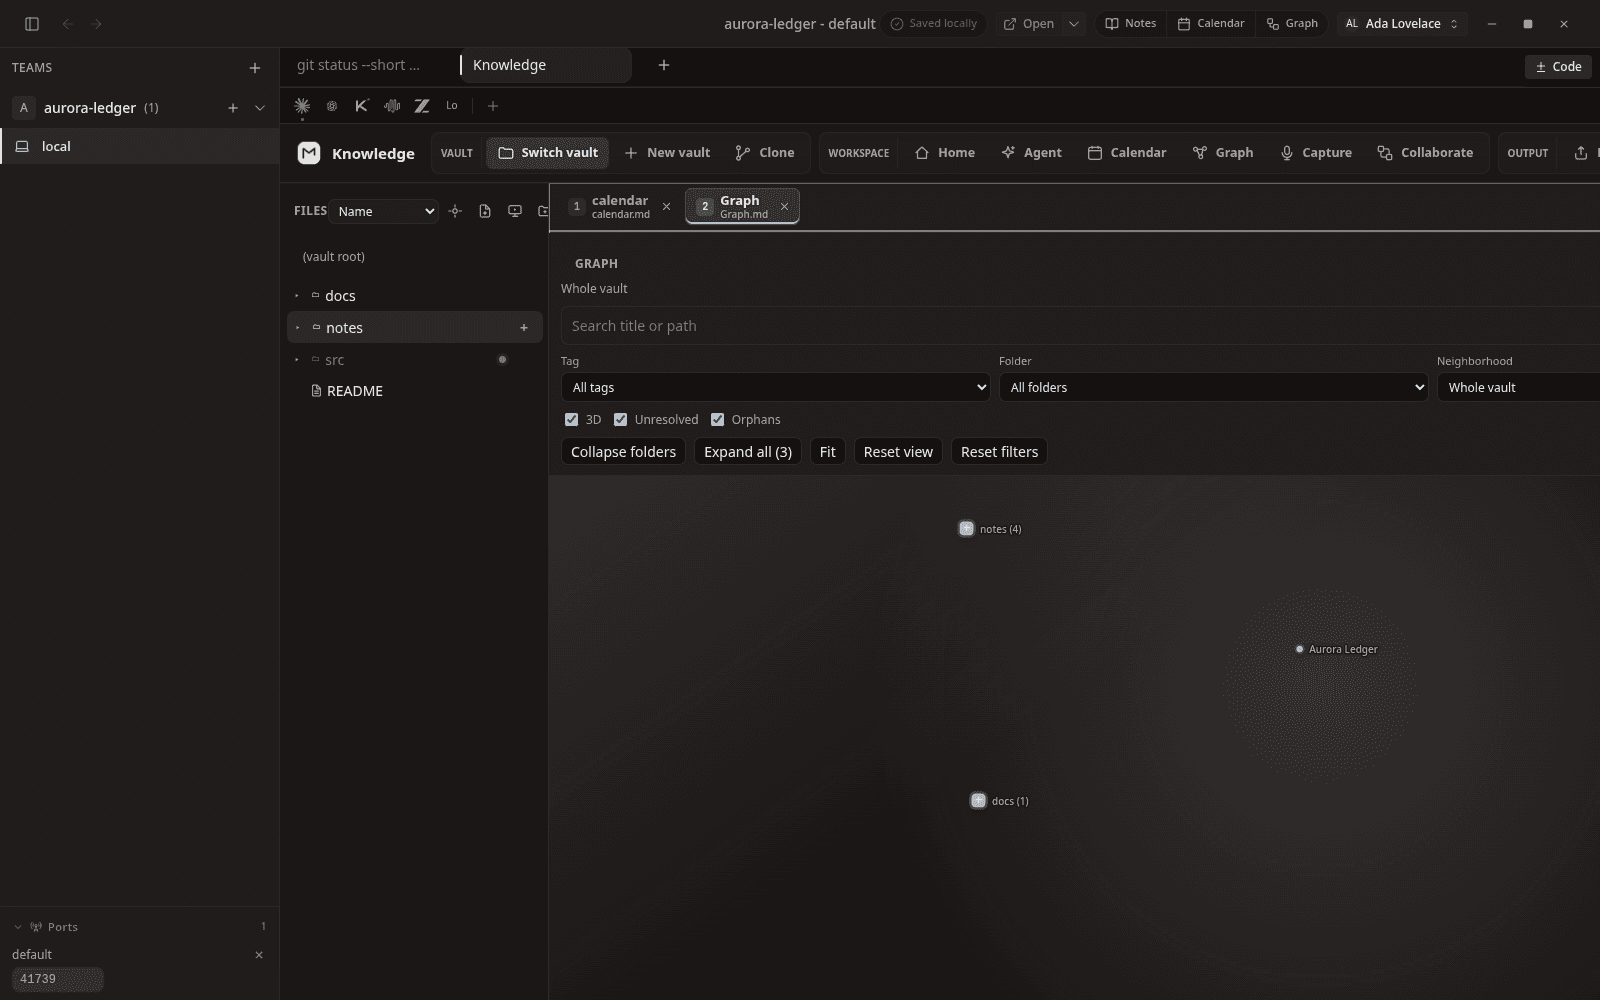Go forward with the right arrow
The width and height of the screenshot is (1600, 1000).
(x=97, y=24)
